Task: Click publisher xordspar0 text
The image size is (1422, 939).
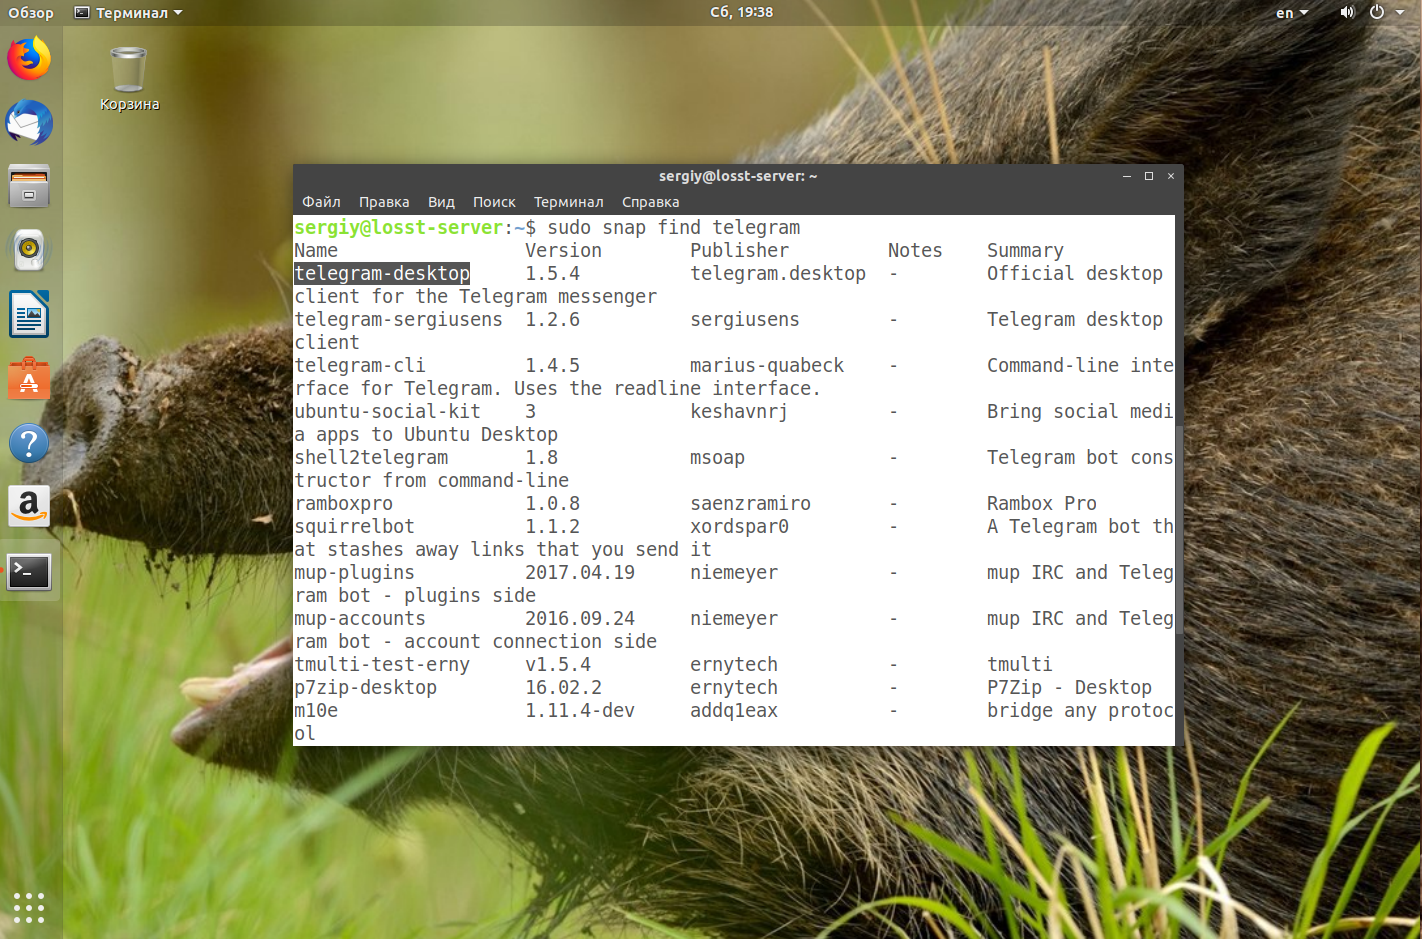Action: point(739,526)
